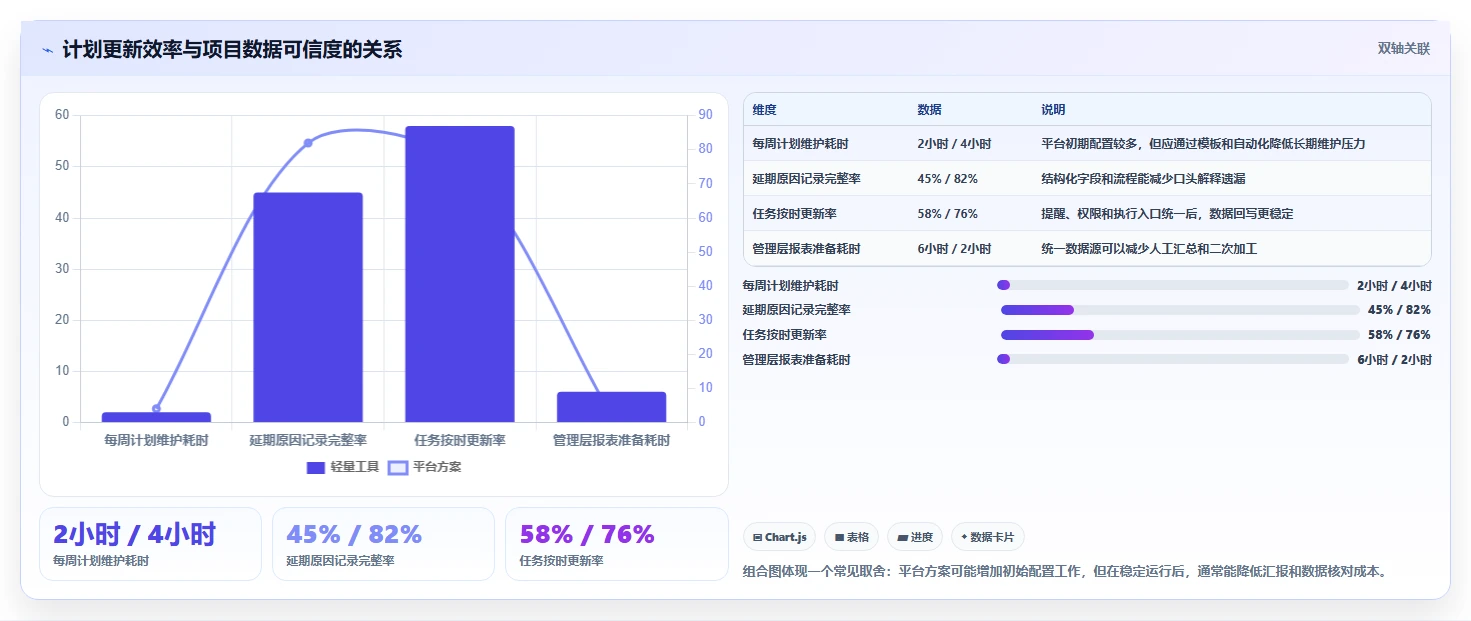
Task: Click the note starting 平台初期配置较多
Action: (1203, 144)
